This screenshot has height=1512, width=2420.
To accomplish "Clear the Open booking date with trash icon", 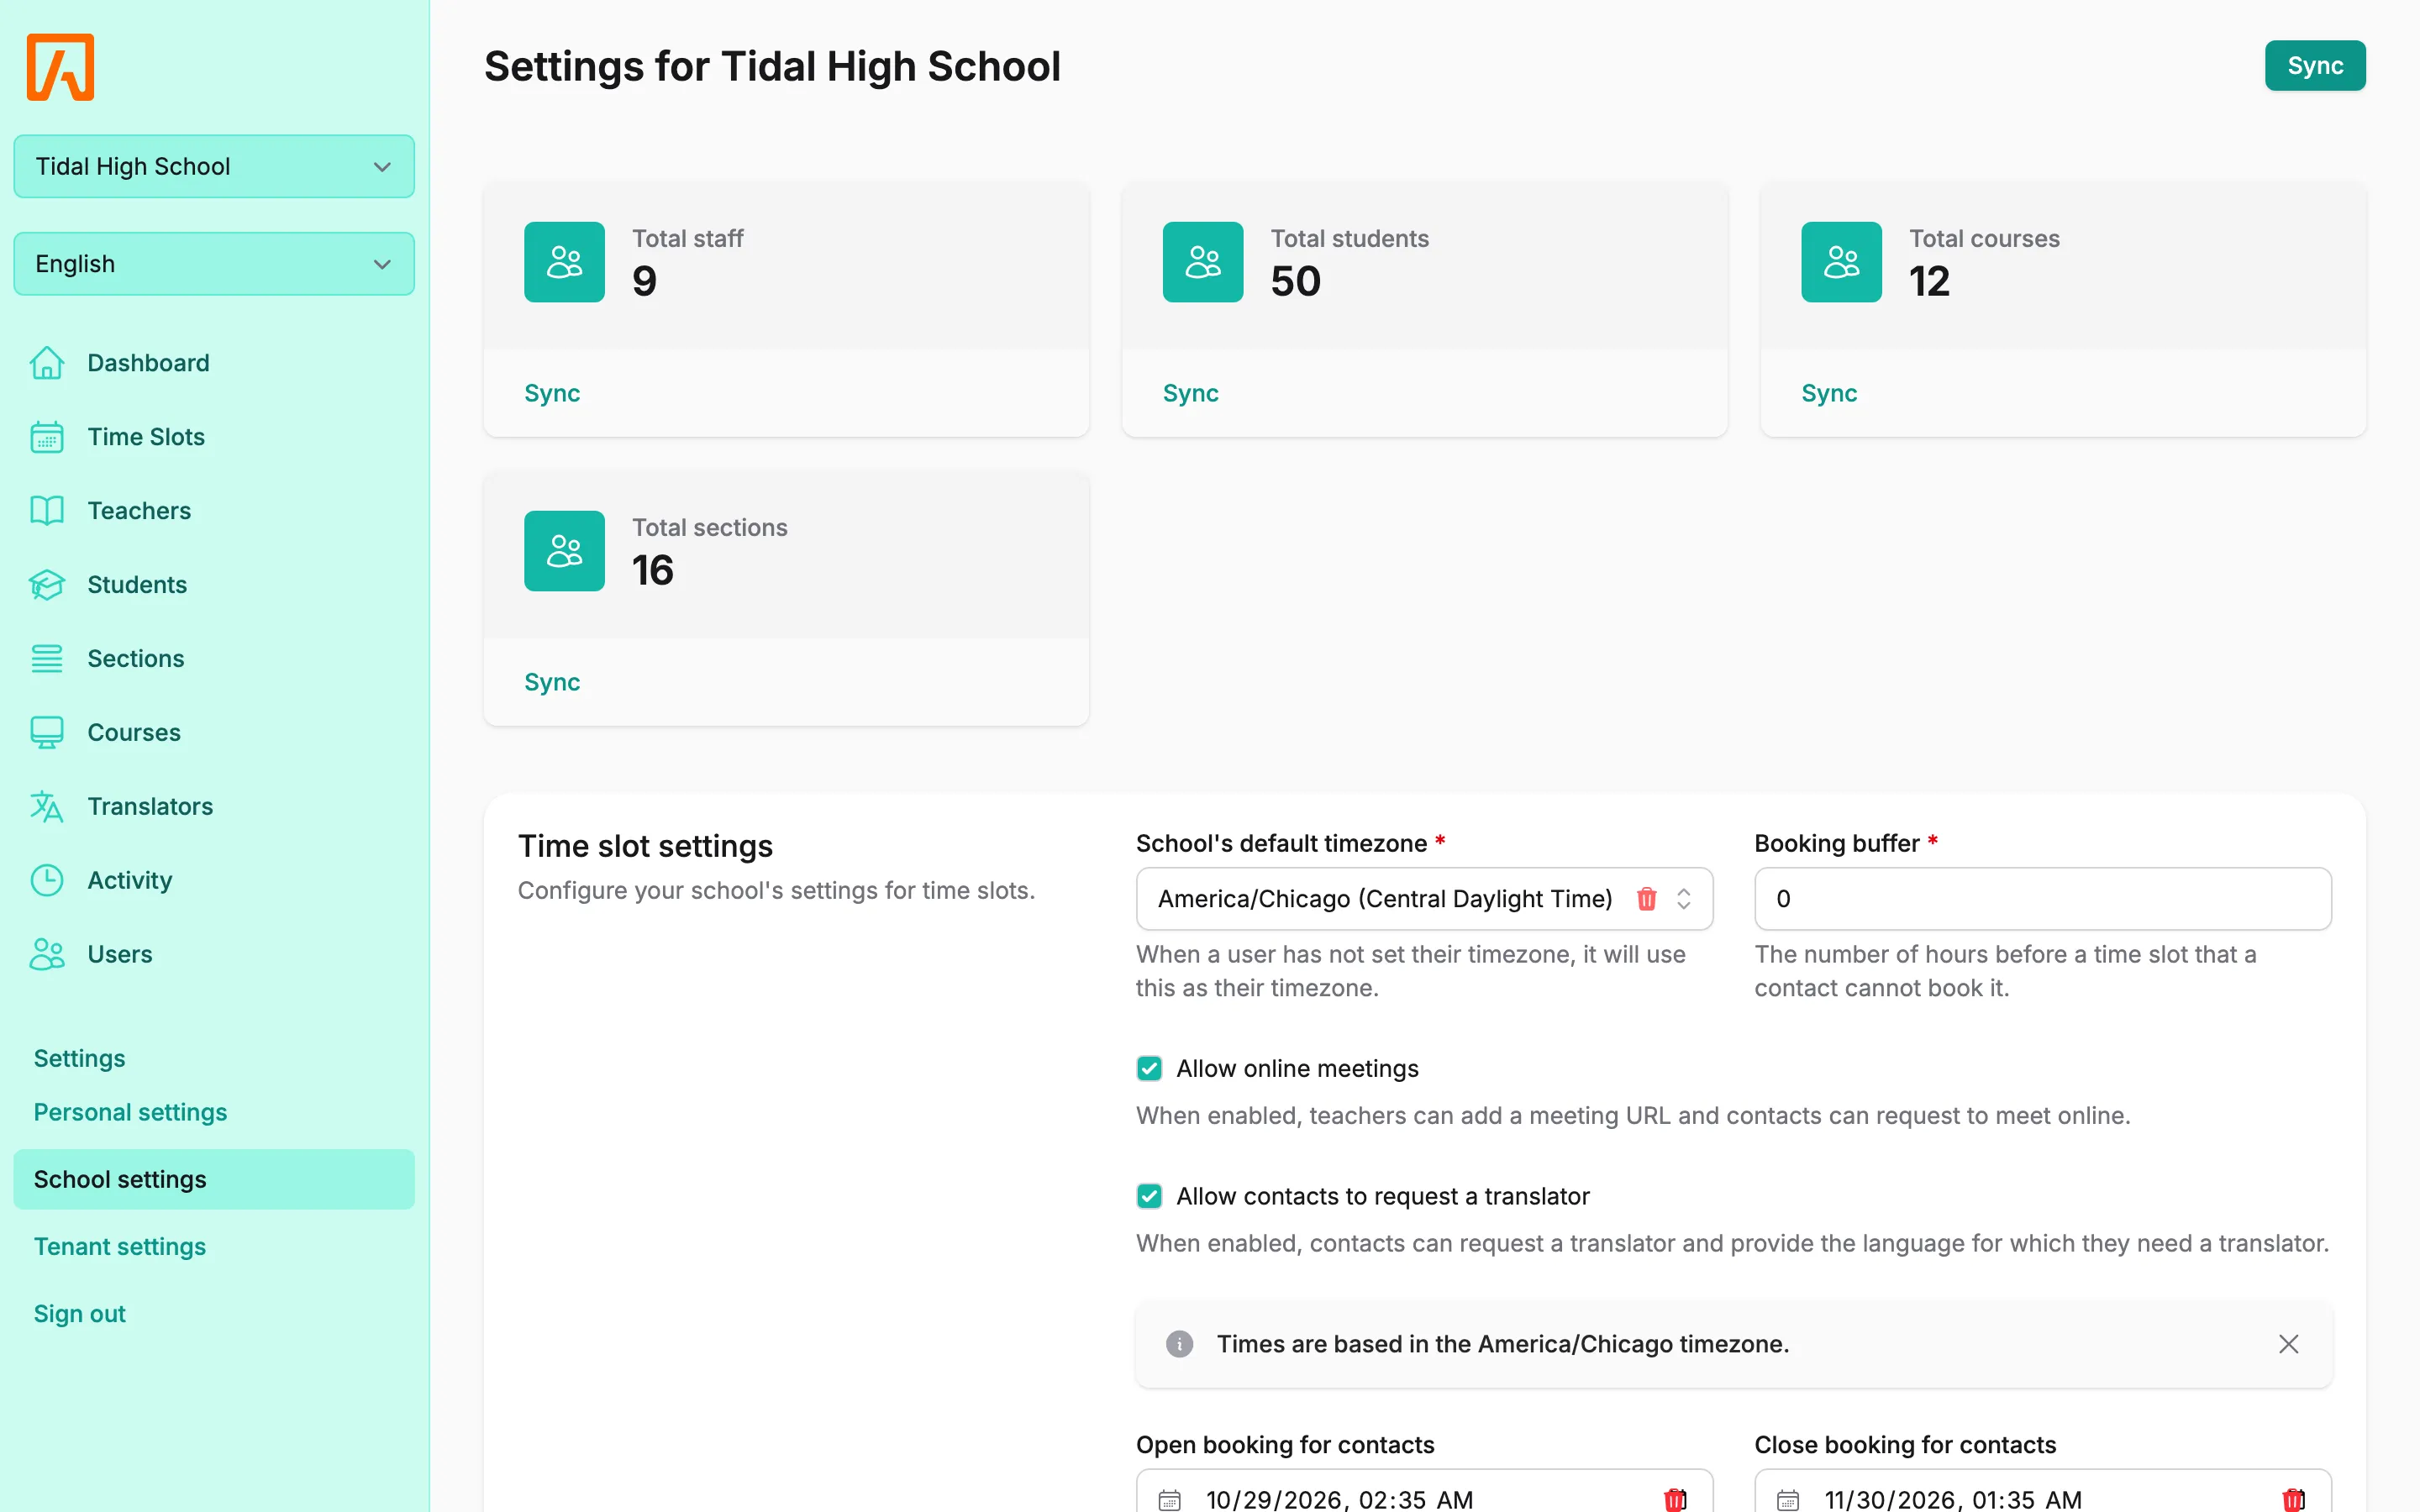I will 1675,1499.
